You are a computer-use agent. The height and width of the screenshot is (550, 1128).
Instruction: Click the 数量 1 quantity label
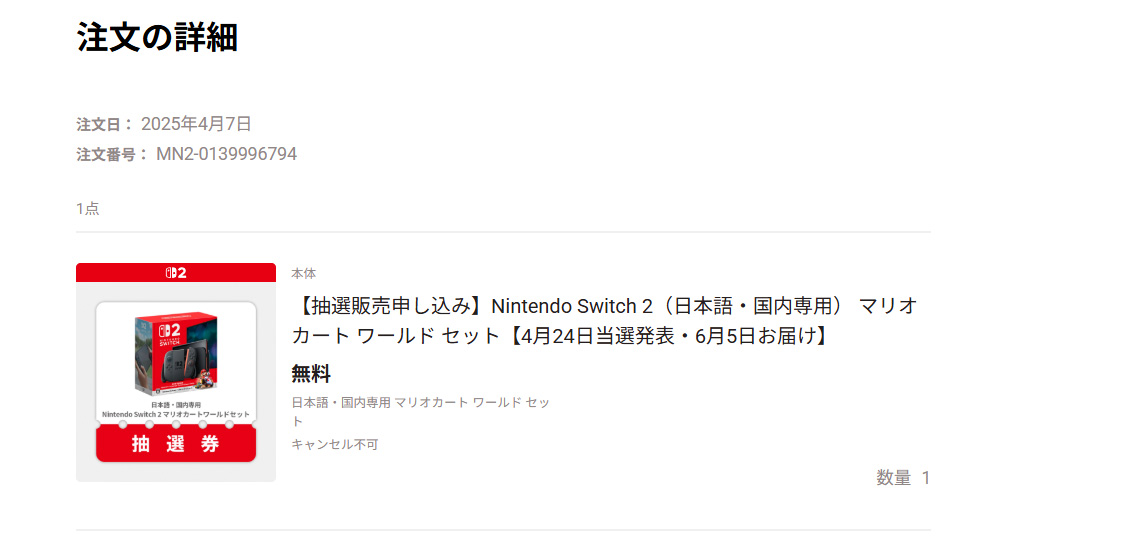pos(903,477)
